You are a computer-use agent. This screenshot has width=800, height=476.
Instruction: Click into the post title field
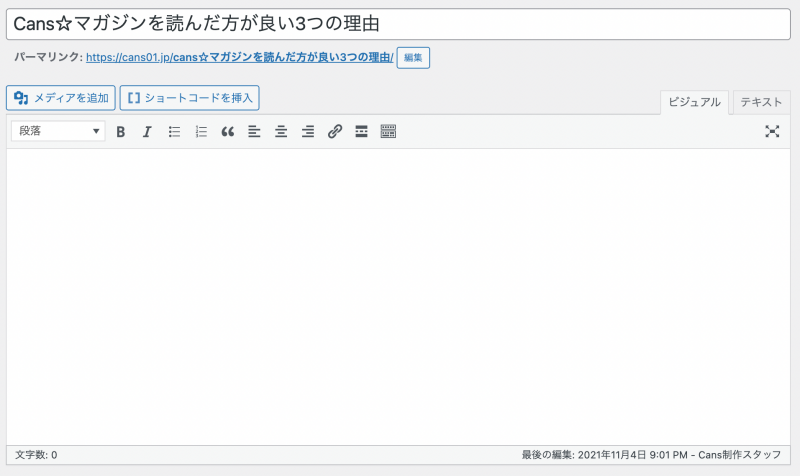[399, 23]
